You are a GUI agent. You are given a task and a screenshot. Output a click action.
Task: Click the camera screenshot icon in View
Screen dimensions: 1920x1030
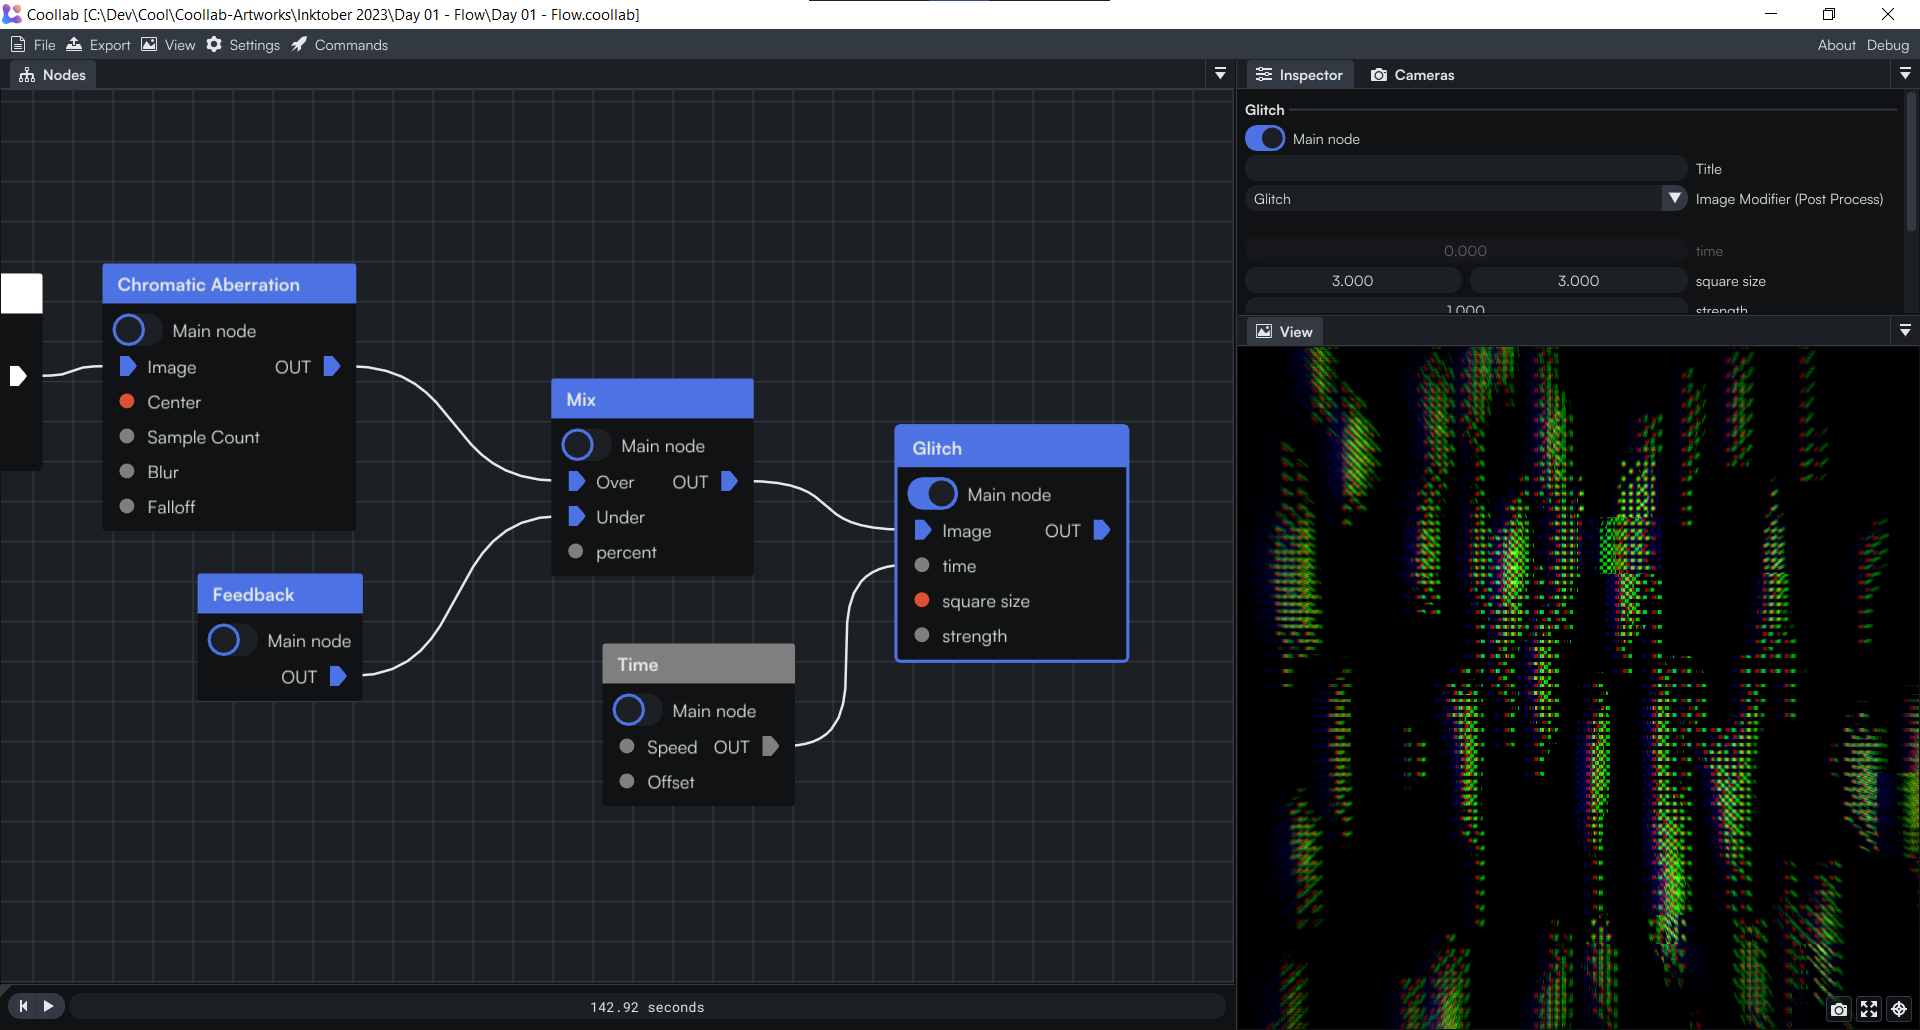pyautogui.click(x=1838, y=1010)
